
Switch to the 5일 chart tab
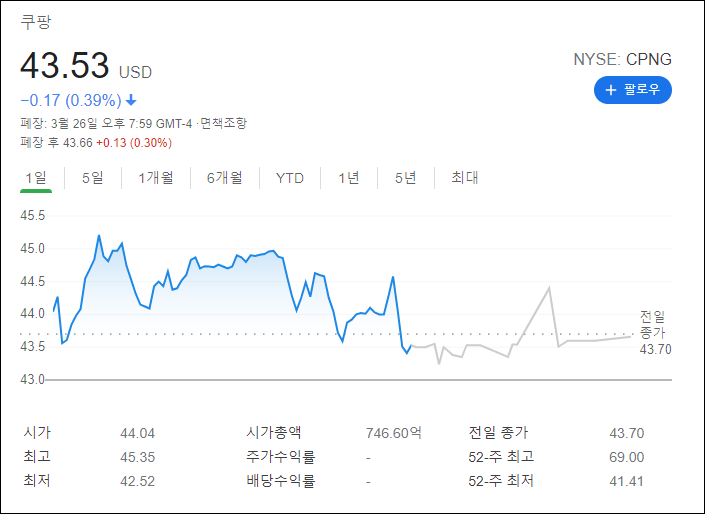[93, 178]
